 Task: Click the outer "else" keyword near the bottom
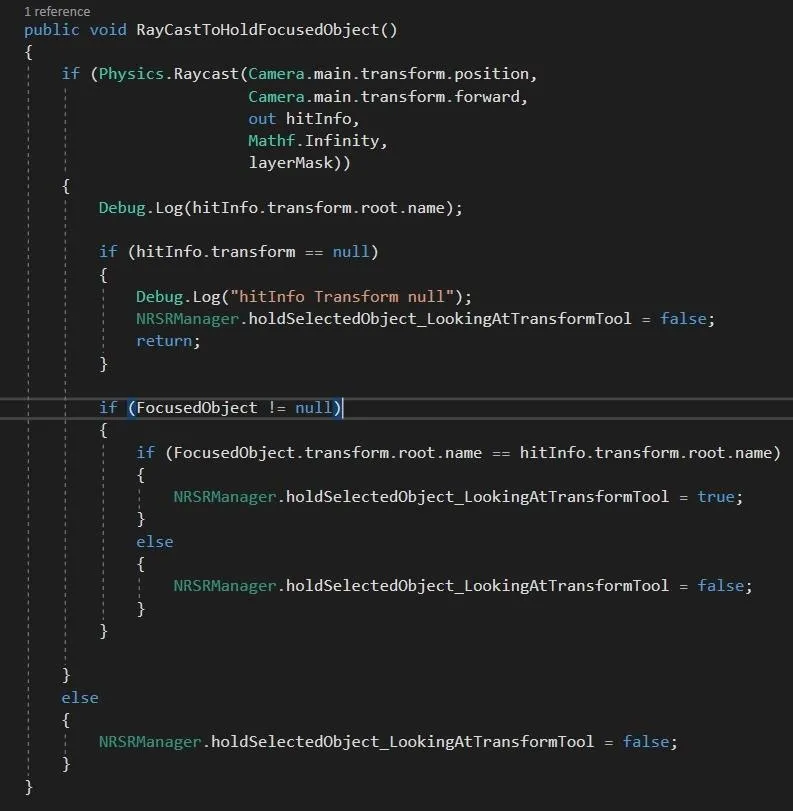[80, 698]
